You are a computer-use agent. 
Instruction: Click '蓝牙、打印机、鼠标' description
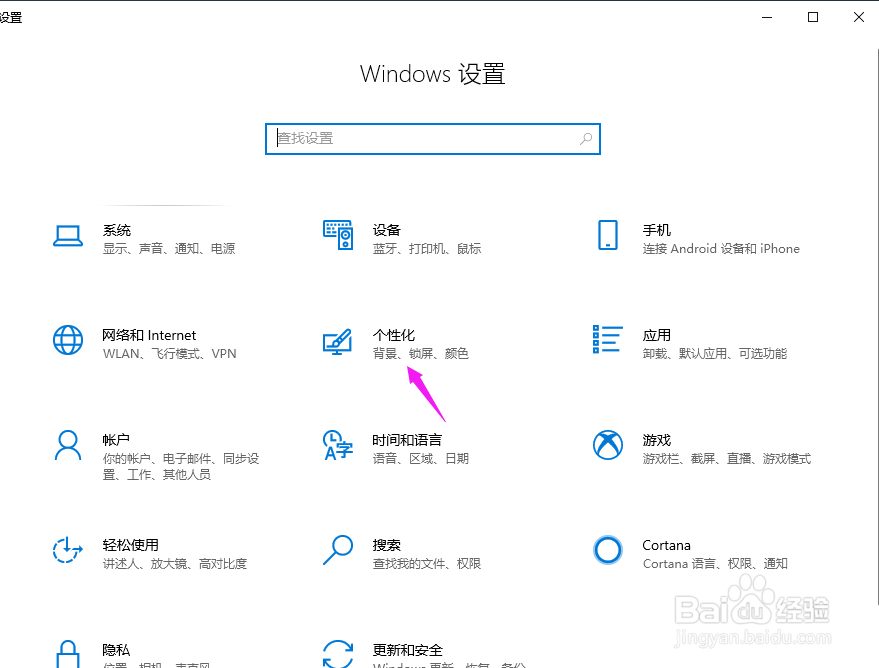pyautogui.click(x=427, y=248)
